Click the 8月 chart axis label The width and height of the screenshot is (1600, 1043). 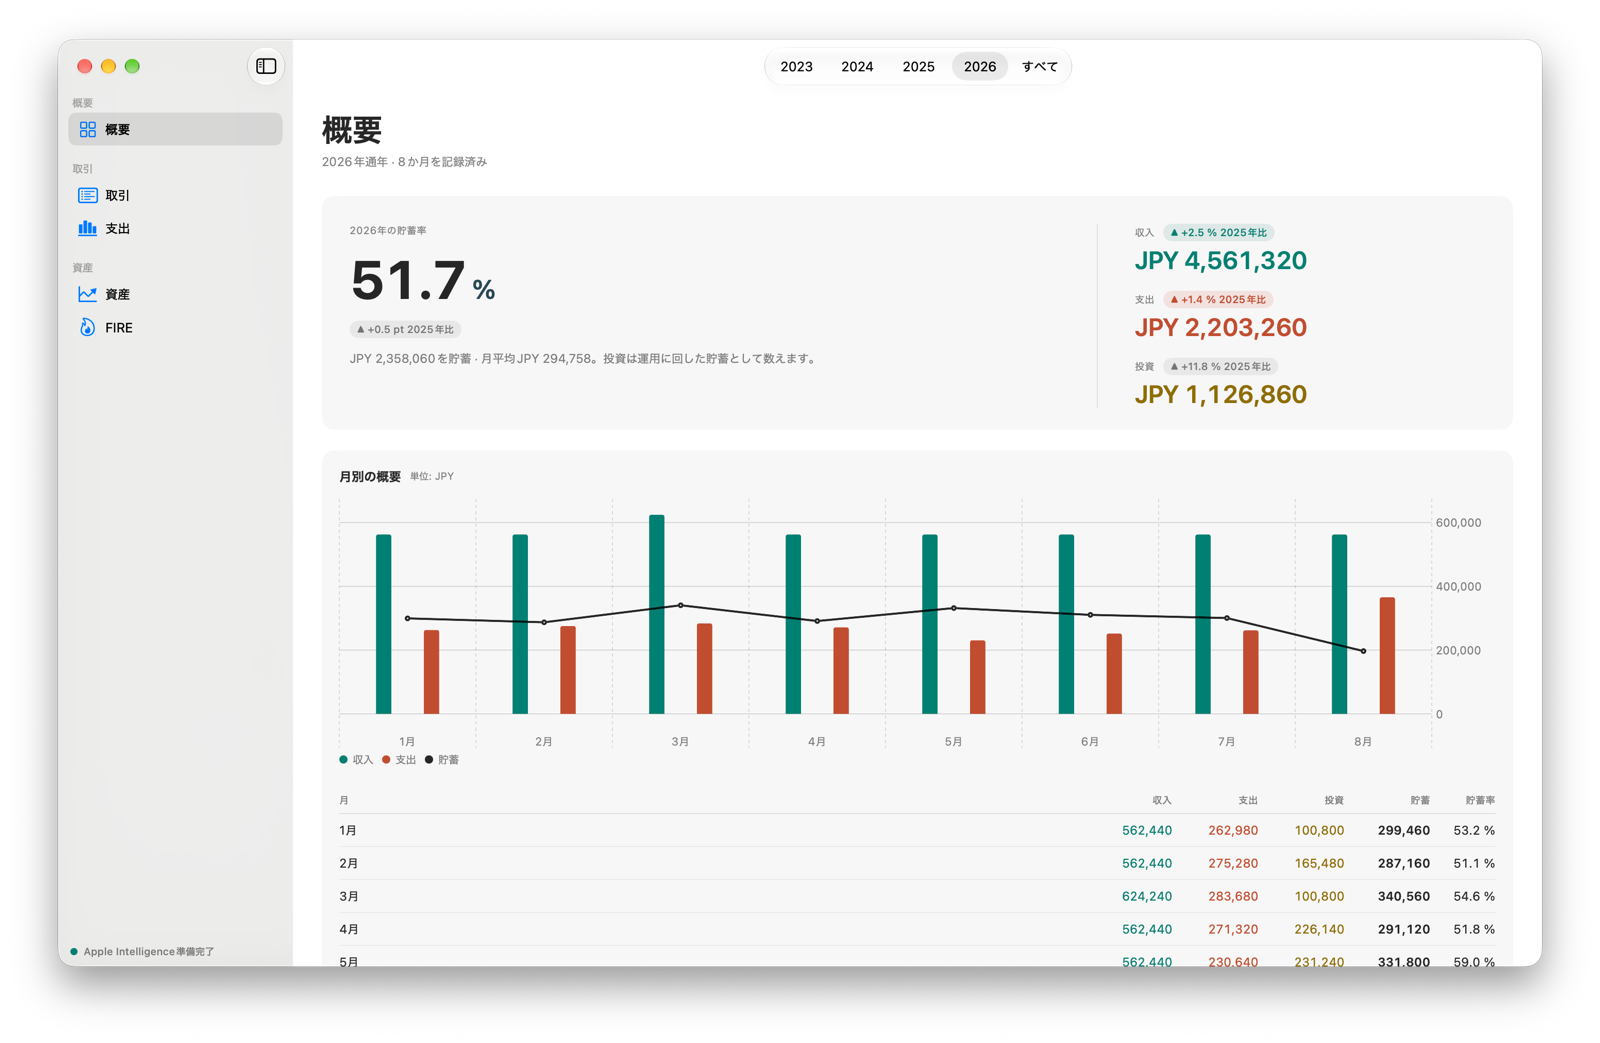coord(1363,742)
